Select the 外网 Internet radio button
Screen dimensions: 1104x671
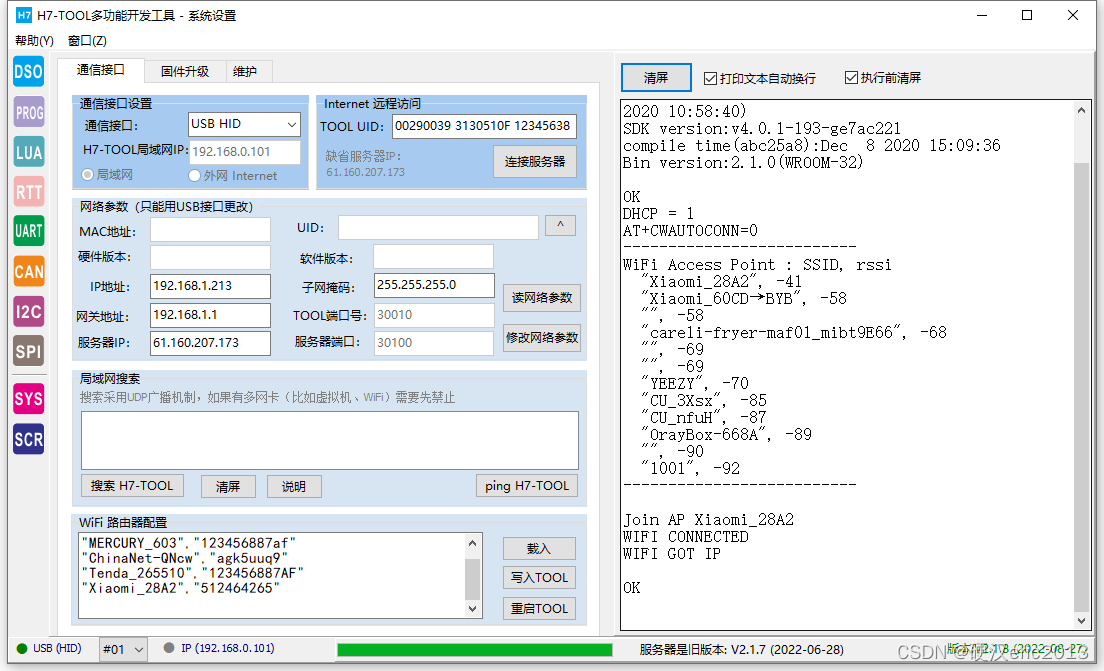tap(194, 175)
